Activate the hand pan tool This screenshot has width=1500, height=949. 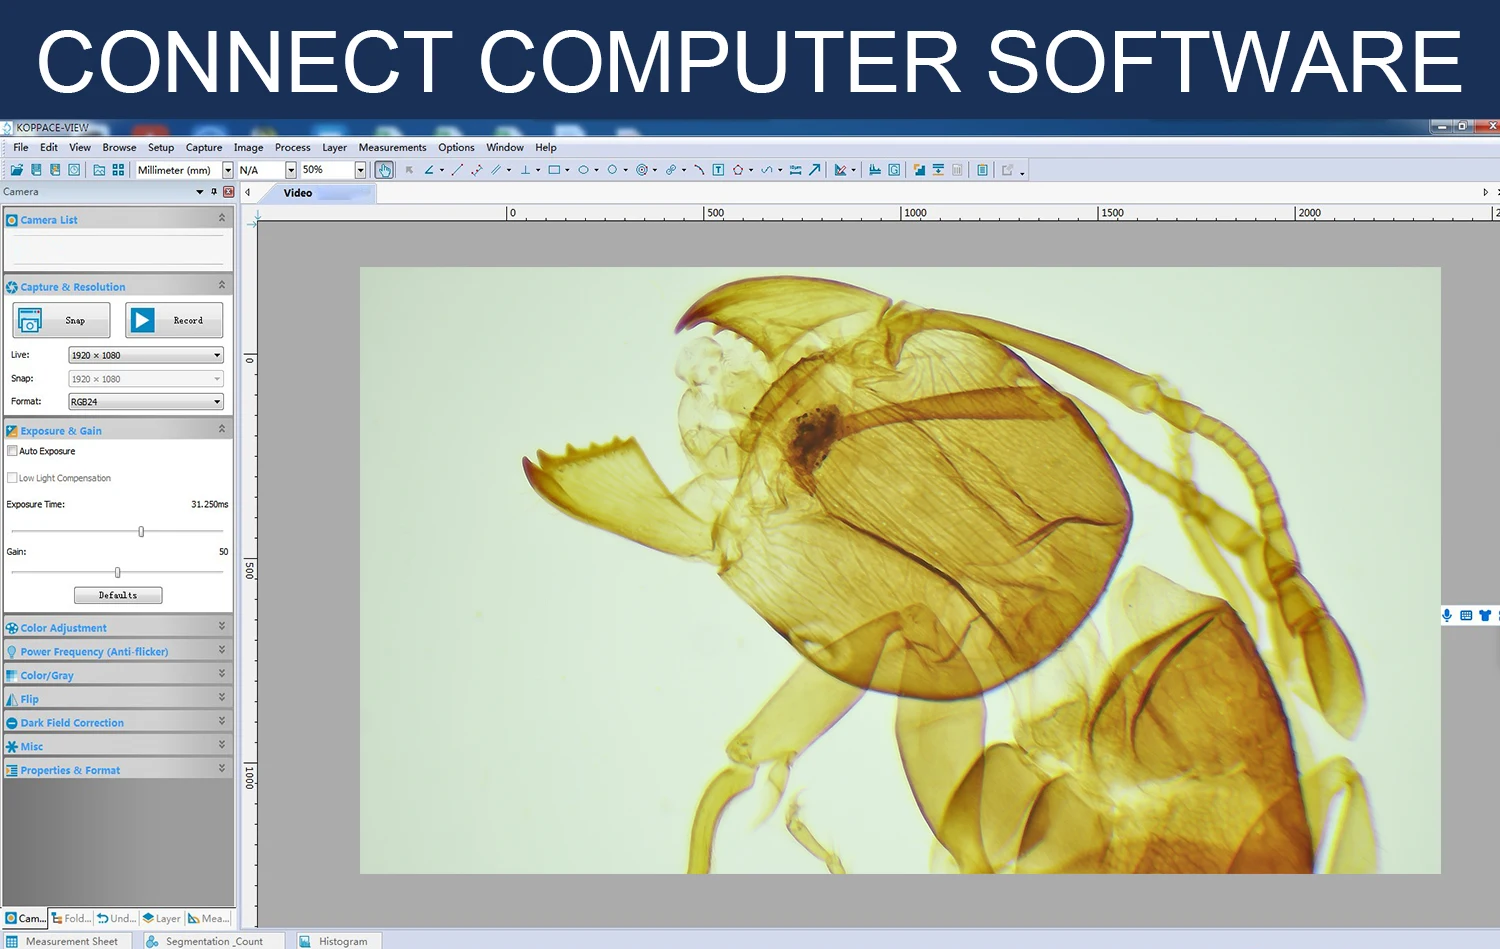click(x=384, y=170)
